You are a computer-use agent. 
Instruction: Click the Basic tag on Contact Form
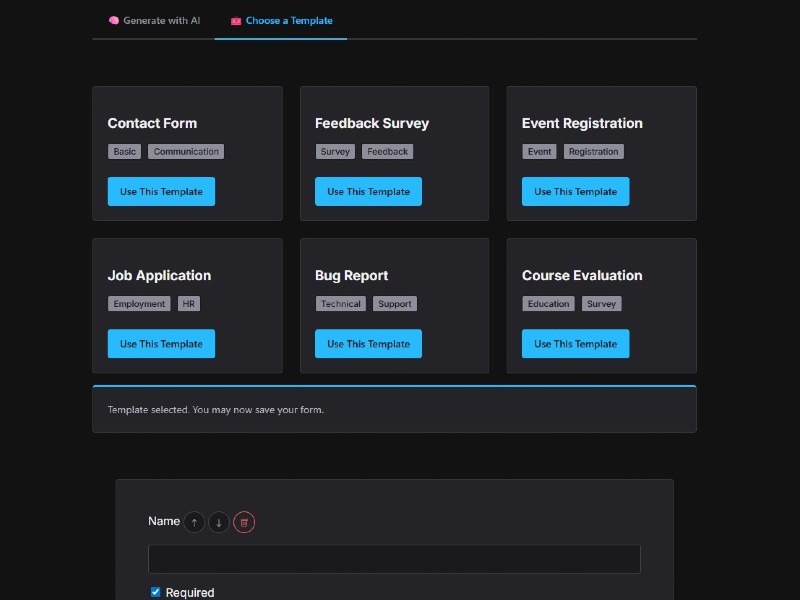tap(124, 151)
